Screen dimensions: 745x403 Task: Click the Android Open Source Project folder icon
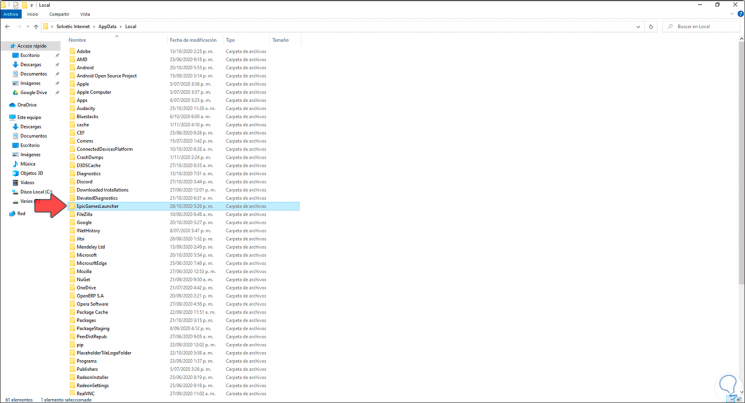(72, 76)
